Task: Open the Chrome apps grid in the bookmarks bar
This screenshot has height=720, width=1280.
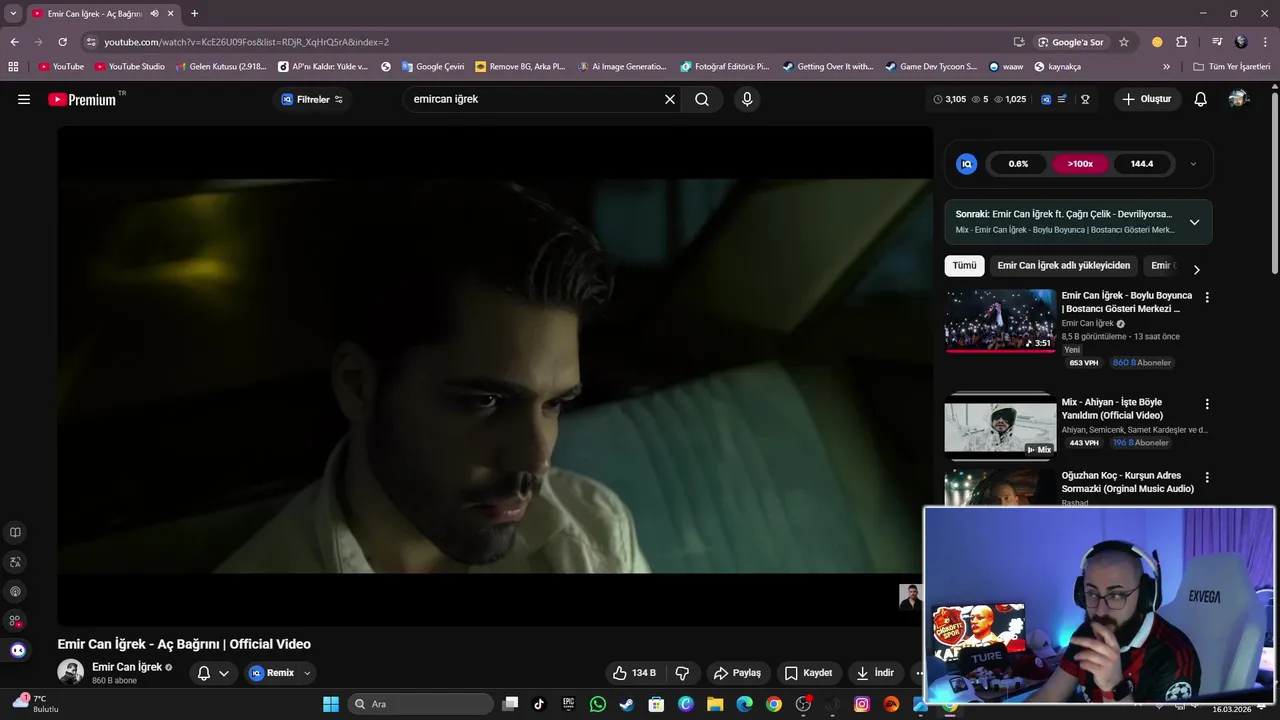Action: [x=13, y=67]
